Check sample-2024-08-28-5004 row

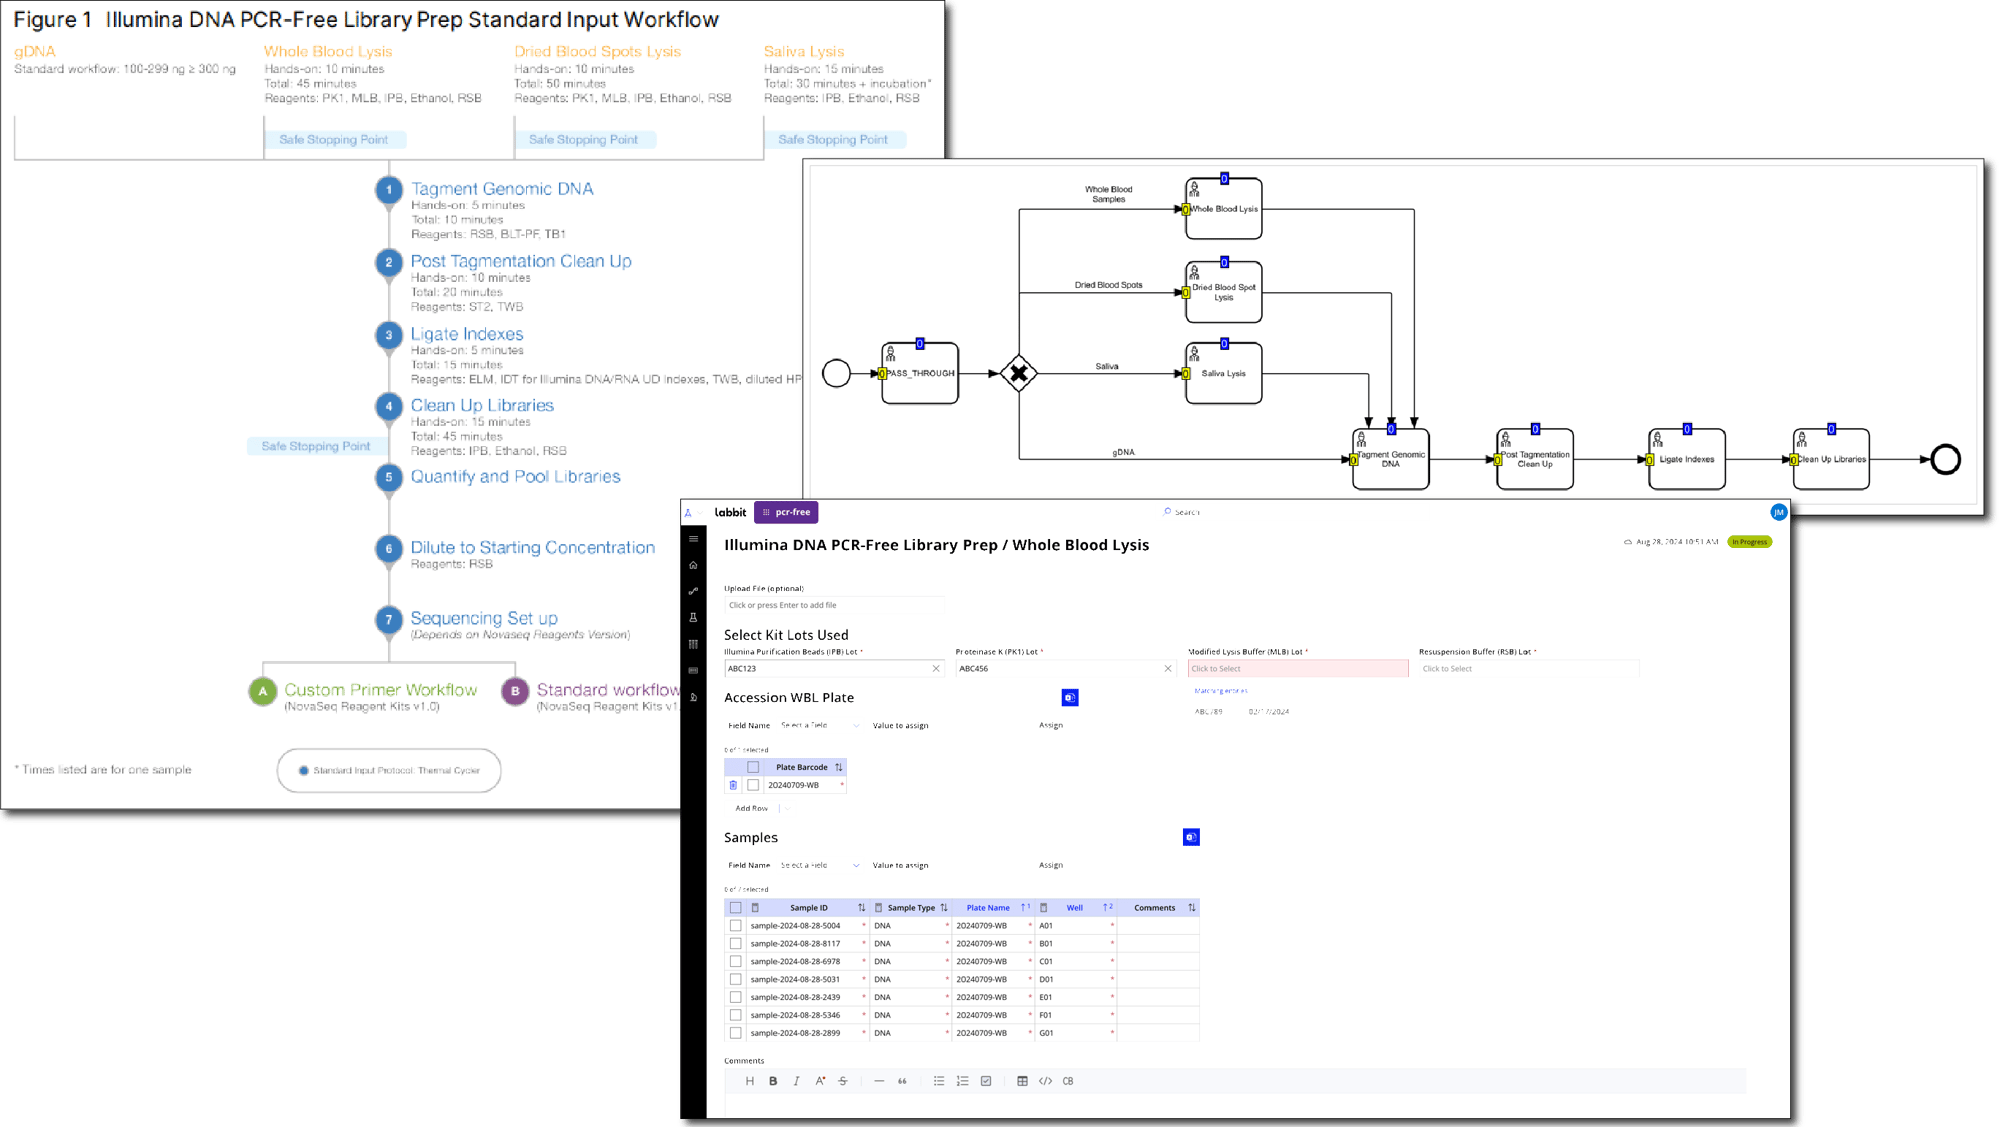[x=736, y=926]
